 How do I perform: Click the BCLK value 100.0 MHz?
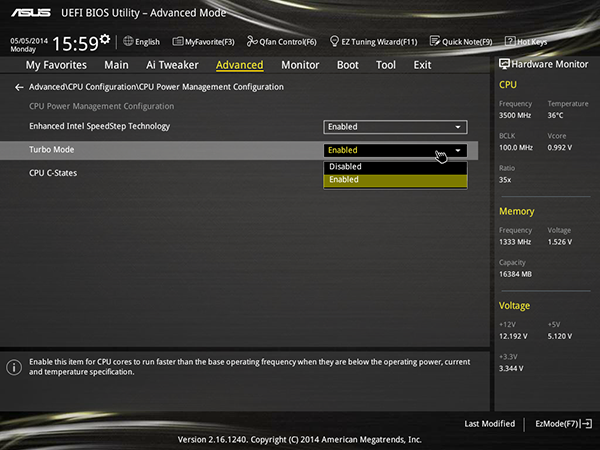tap(515, 148)
